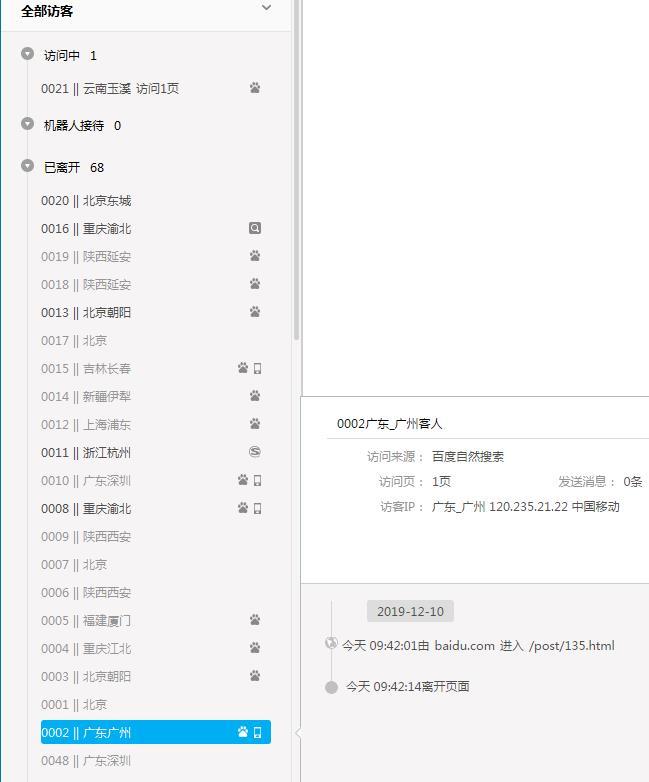Image resolution: width=649 pixels, height=782 pixels.
Task: Click the visitor IP 120.235.21.22 text
Action: (528, 507)
